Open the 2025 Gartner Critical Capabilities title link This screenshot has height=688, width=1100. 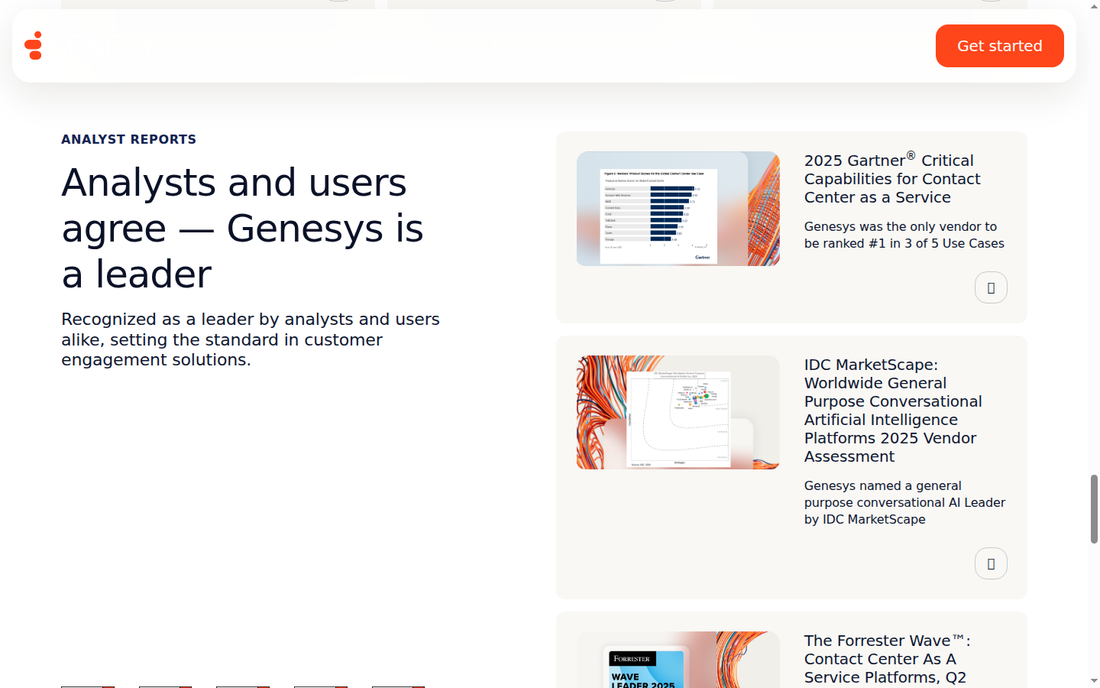pos(892,178)
